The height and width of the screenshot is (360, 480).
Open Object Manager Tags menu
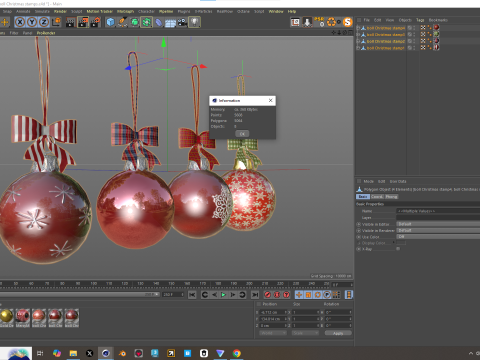420,20
